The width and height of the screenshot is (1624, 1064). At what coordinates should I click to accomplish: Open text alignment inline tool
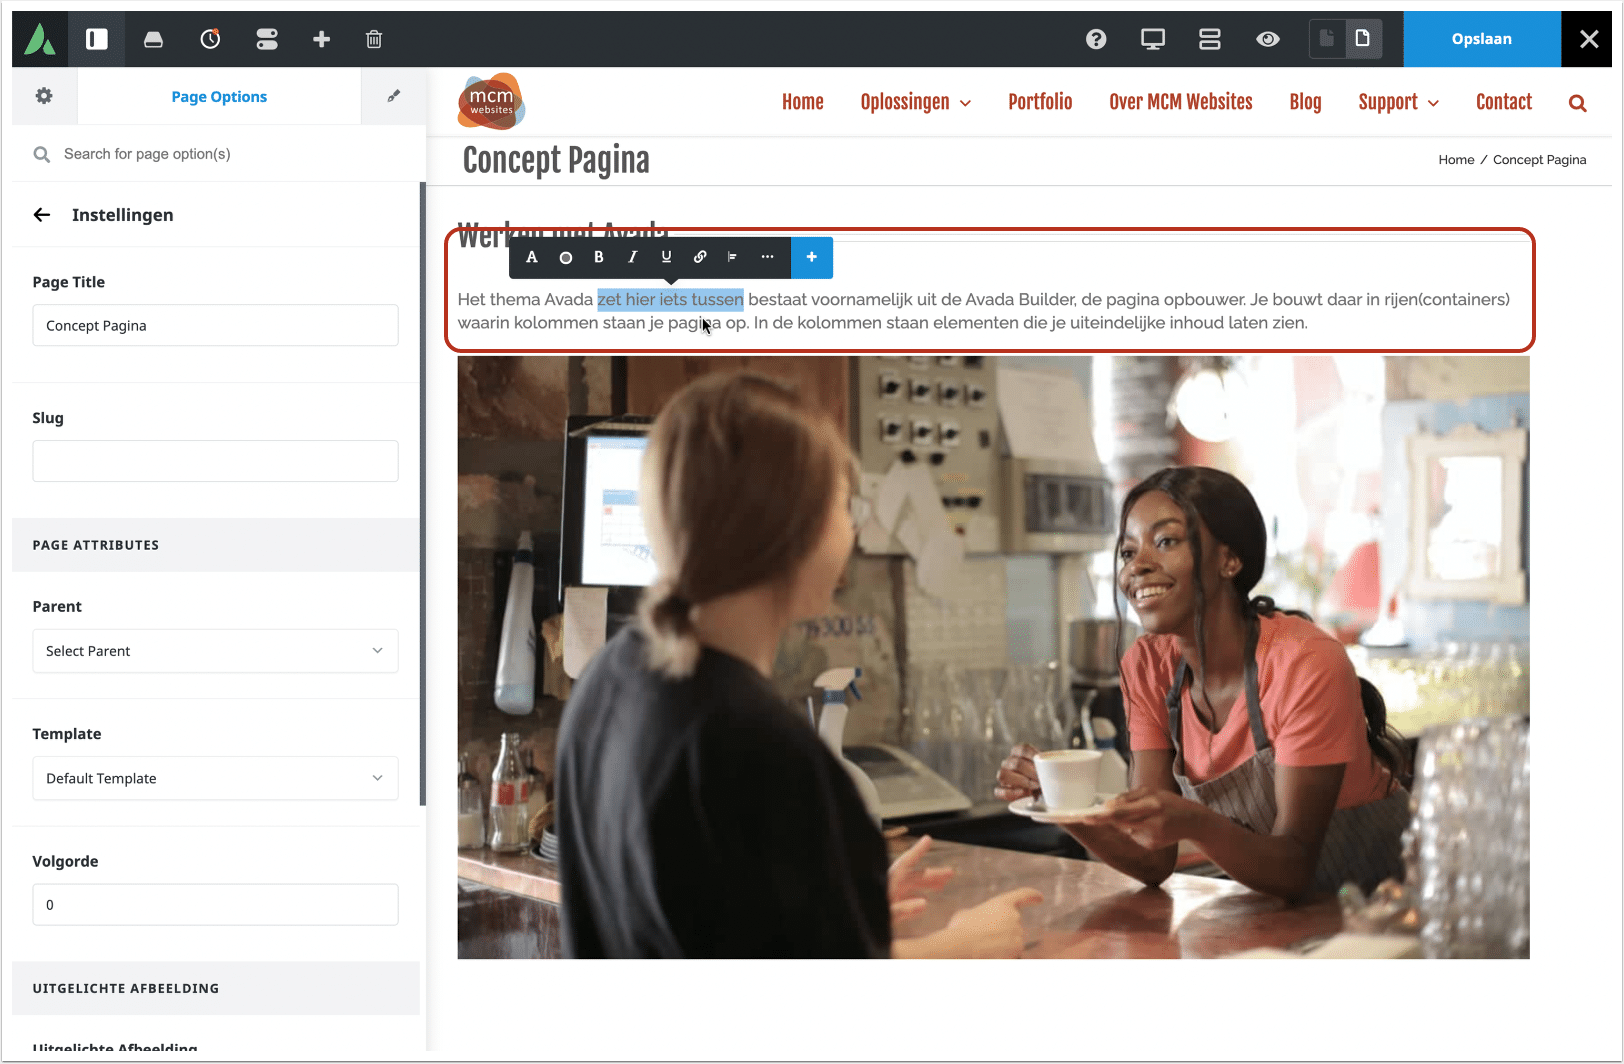point(732,257)
